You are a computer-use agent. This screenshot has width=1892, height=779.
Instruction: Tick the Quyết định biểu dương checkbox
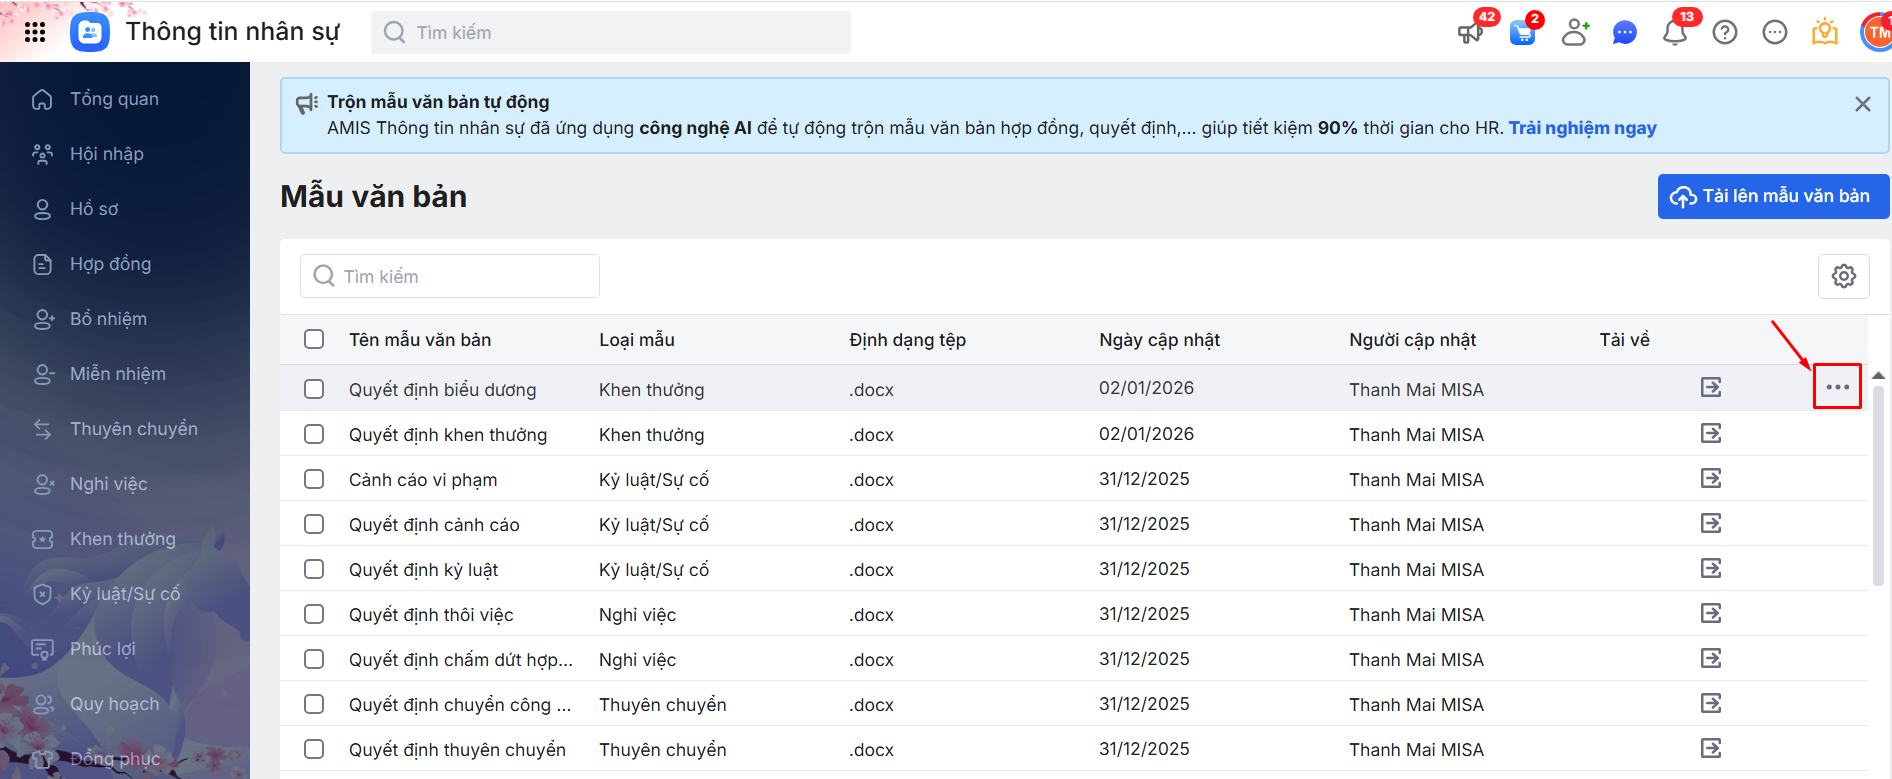pyautogui.click(x=314, y=389)
